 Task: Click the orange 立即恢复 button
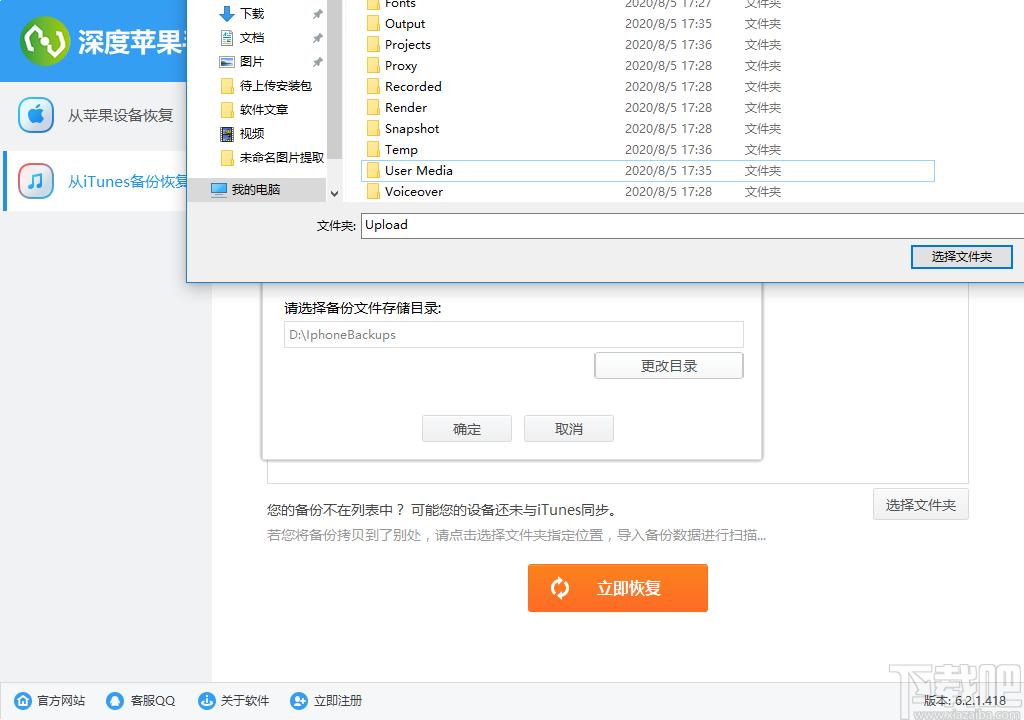(x=618, y=588)
